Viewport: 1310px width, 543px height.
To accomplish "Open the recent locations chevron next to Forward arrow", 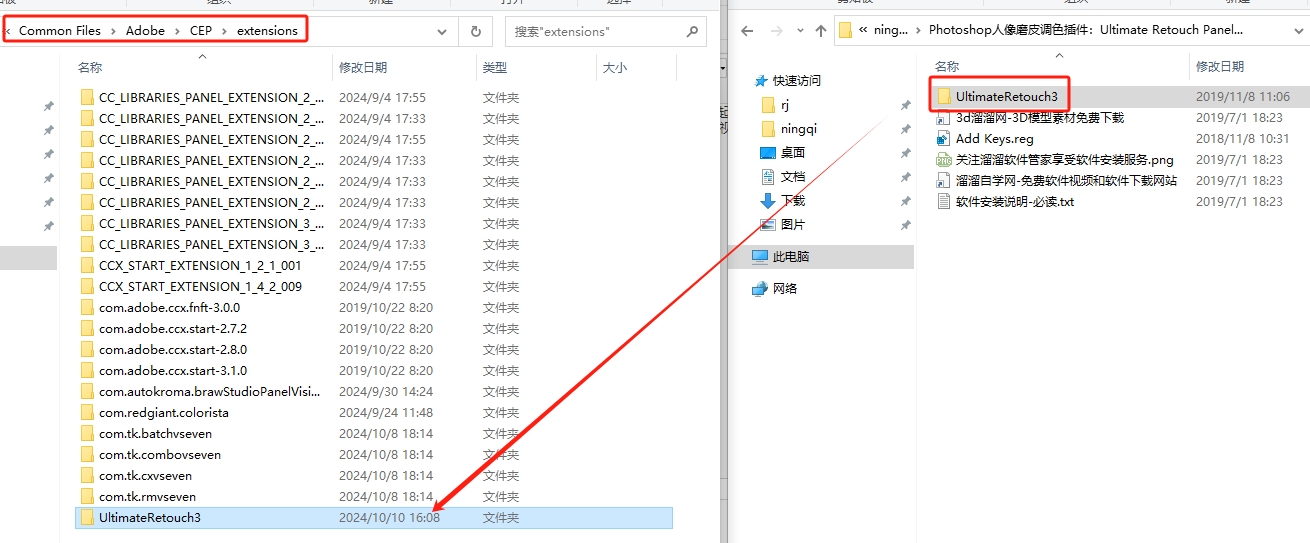I will [x=801, y=31].
